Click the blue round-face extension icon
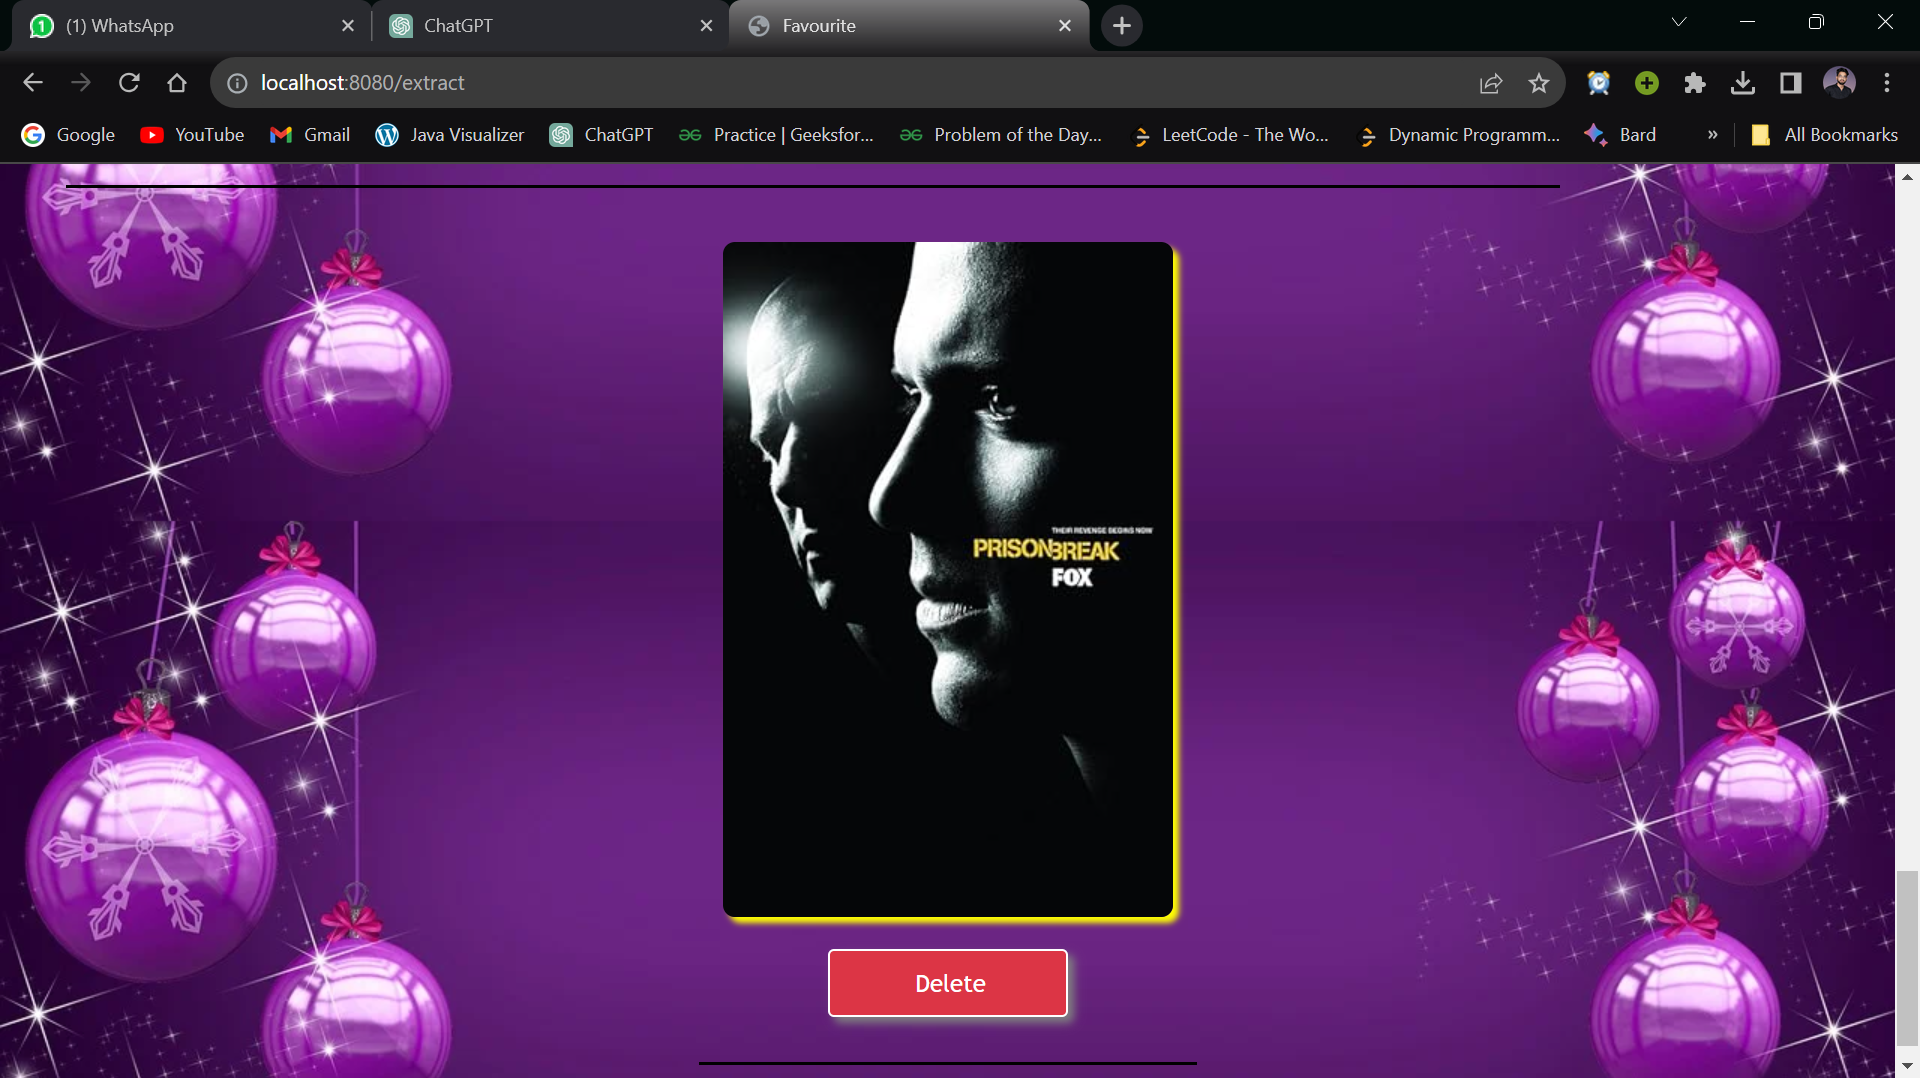This screenshot has width=1920, height=1078. pyautogui.click(x=1599, y=83)
